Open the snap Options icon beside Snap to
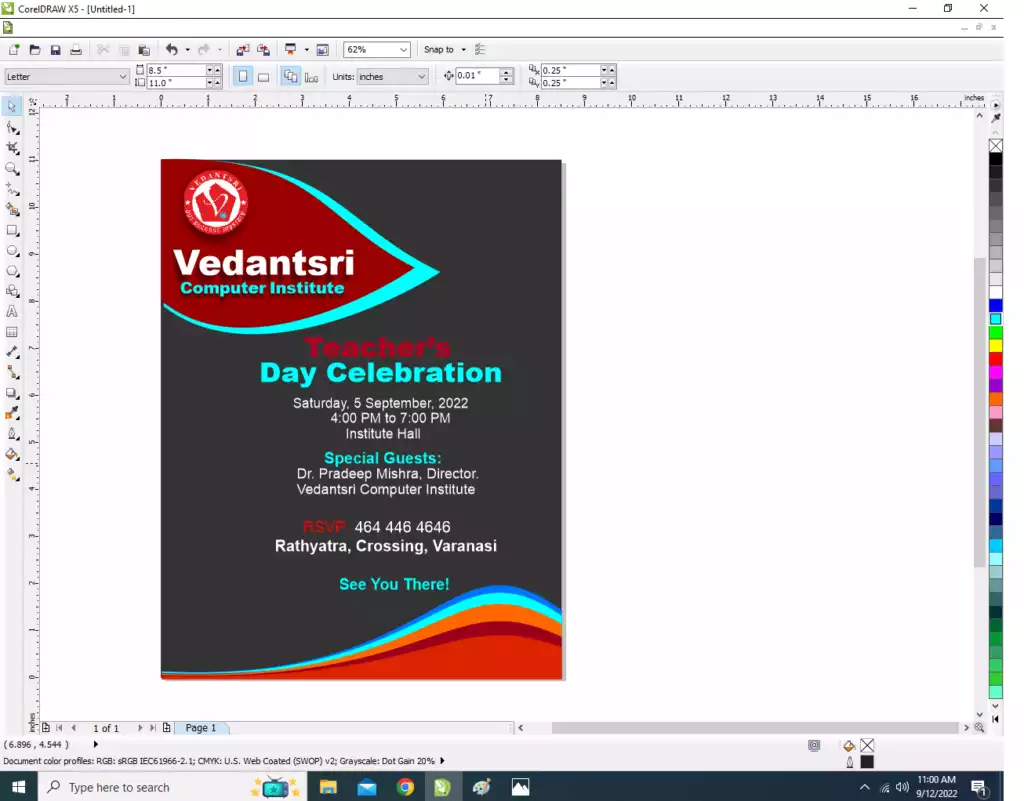Image resolution: width=1024 pixels, height=801 pixels. [480, 50]
